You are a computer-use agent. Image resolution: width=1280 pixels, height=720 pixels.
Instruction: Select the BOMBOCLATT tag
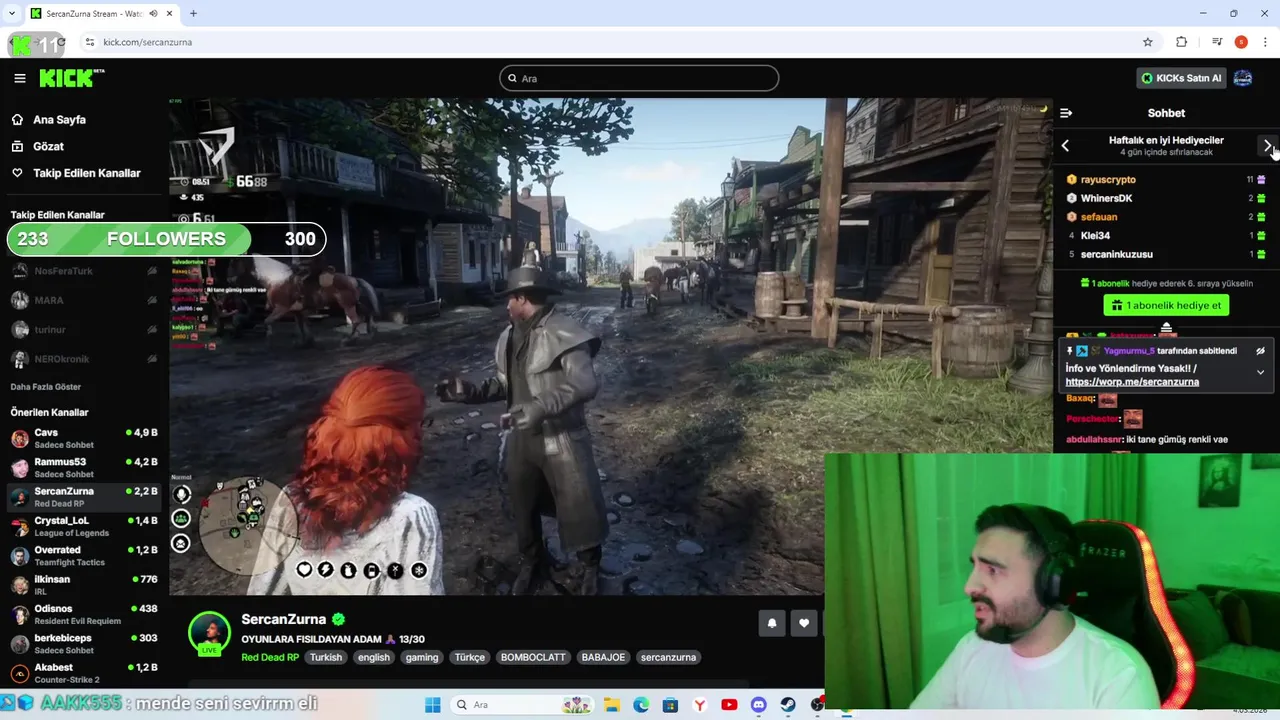click(533, 657)
